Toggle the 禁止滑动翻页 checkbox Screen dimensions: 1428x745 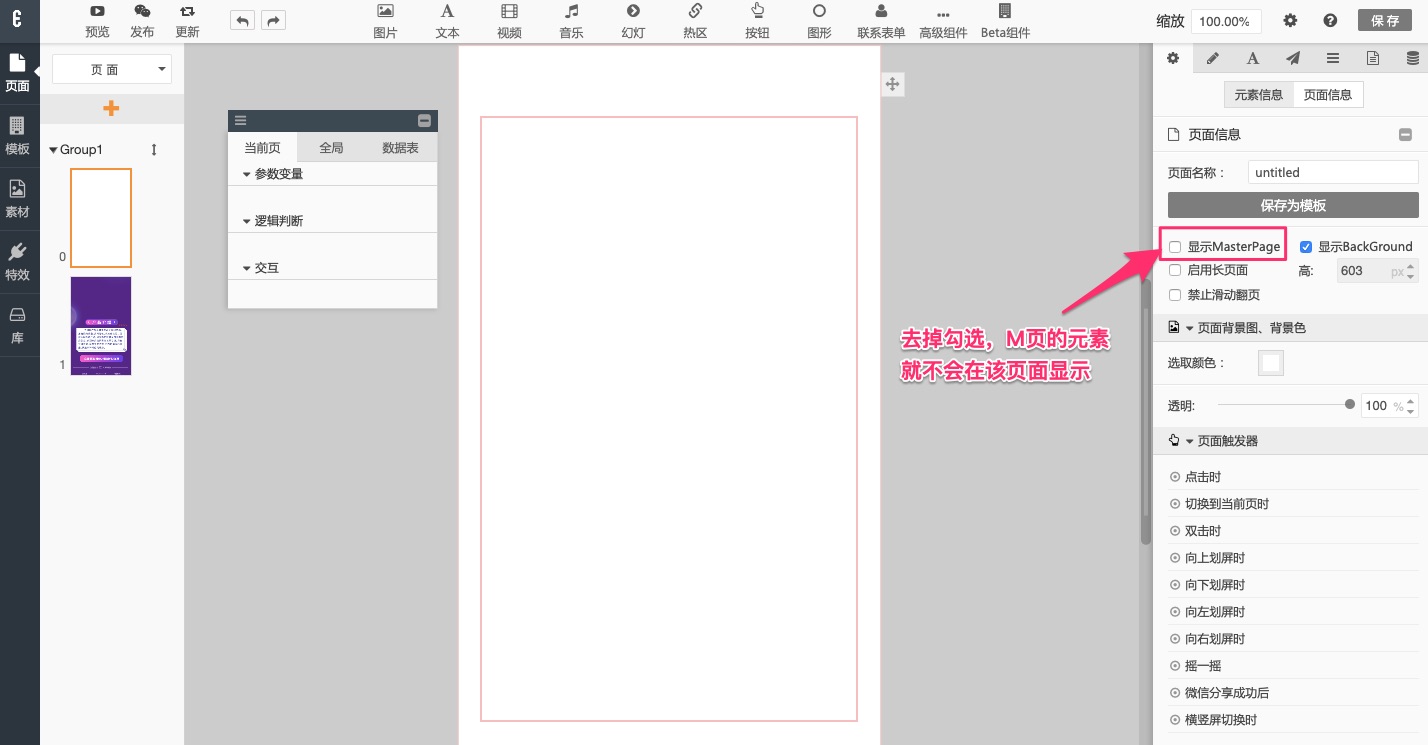pyautogui.click(x=1176, y=295)
